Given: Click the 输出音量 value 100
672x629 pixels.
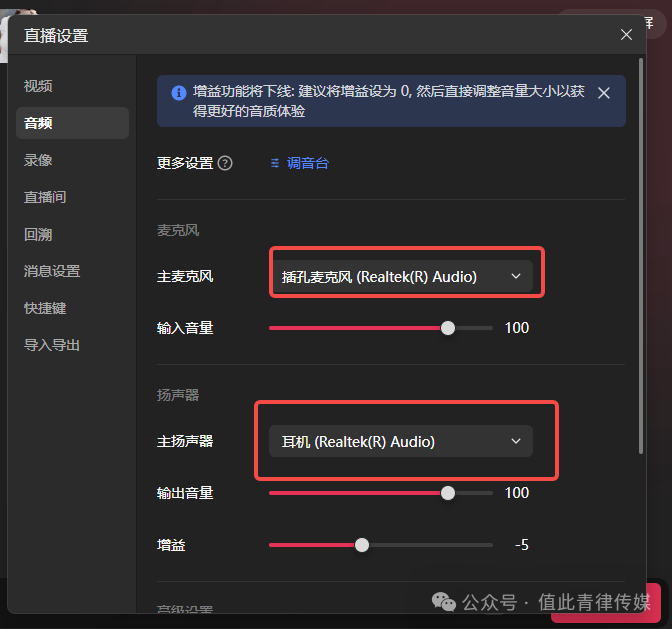Looking at the screenshot, I should (x=517, y=493).
